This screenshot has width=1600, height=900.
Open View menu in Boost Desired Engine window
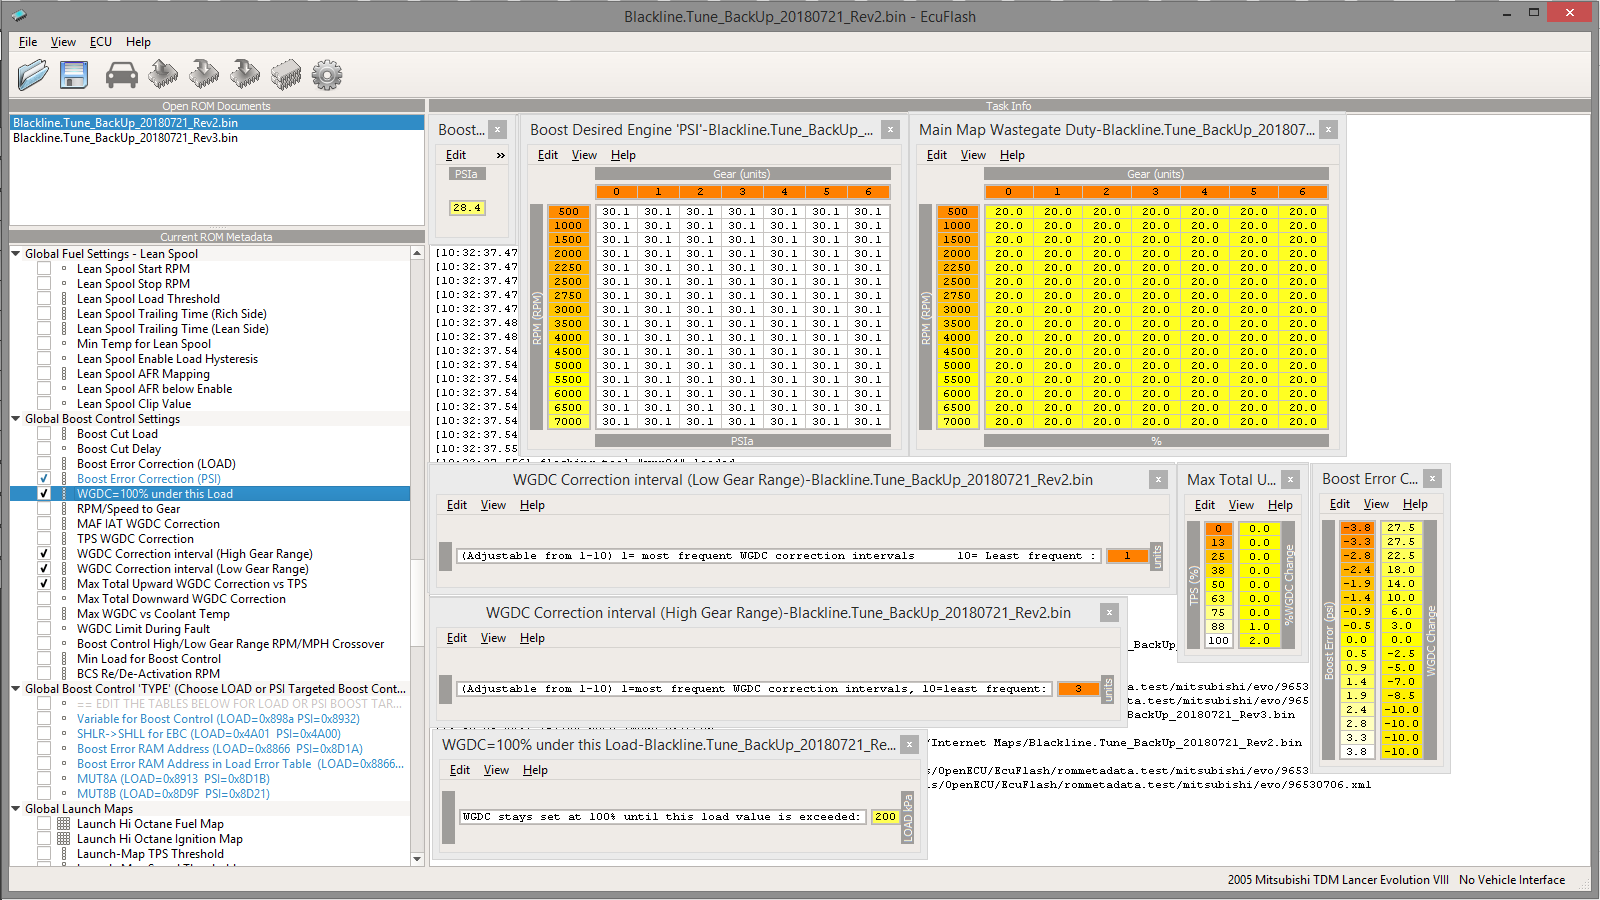(x=584, y=155)
